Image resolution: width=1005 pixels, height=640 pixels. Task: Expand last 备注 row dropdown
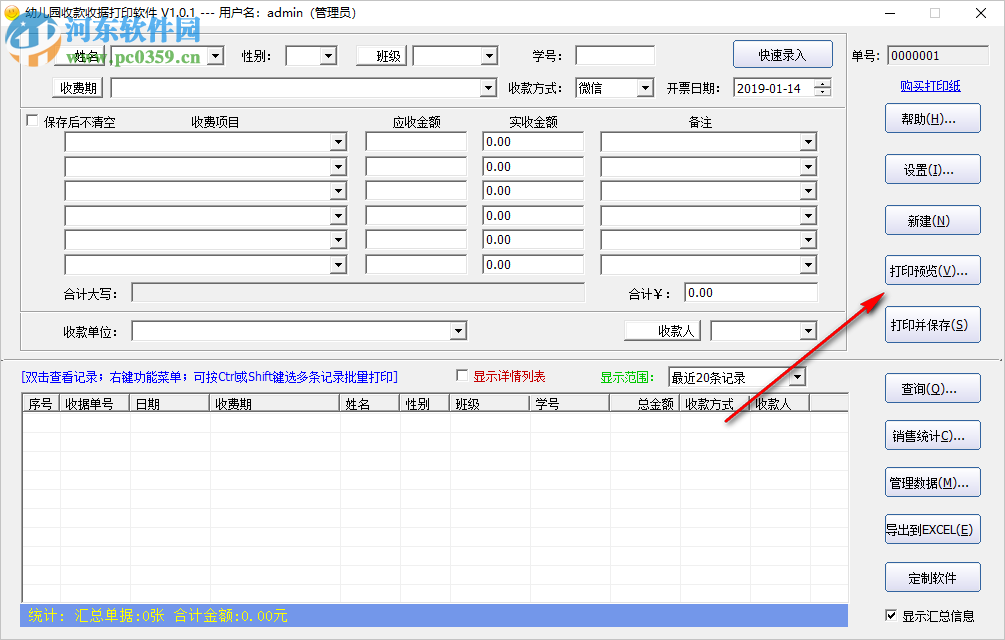click(x=809, y=265)
